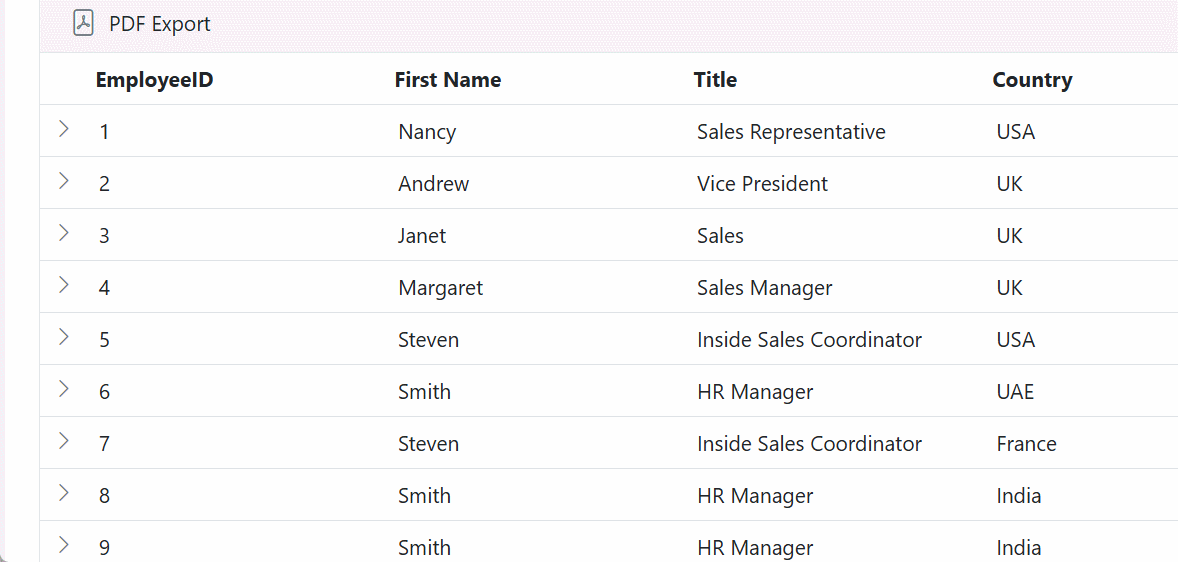
Task: Expand the row for Margaret
Action: [x=64, y=284]
